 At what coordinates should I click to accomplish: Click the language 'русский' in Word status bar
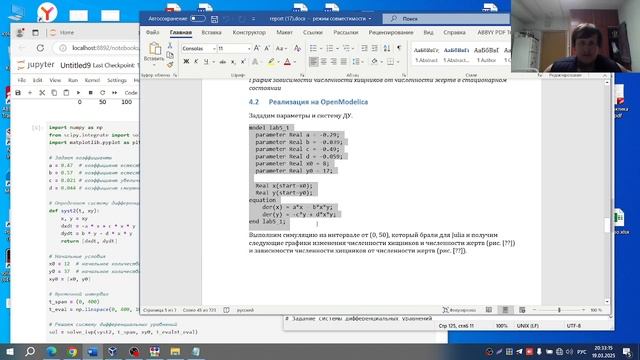245,310
